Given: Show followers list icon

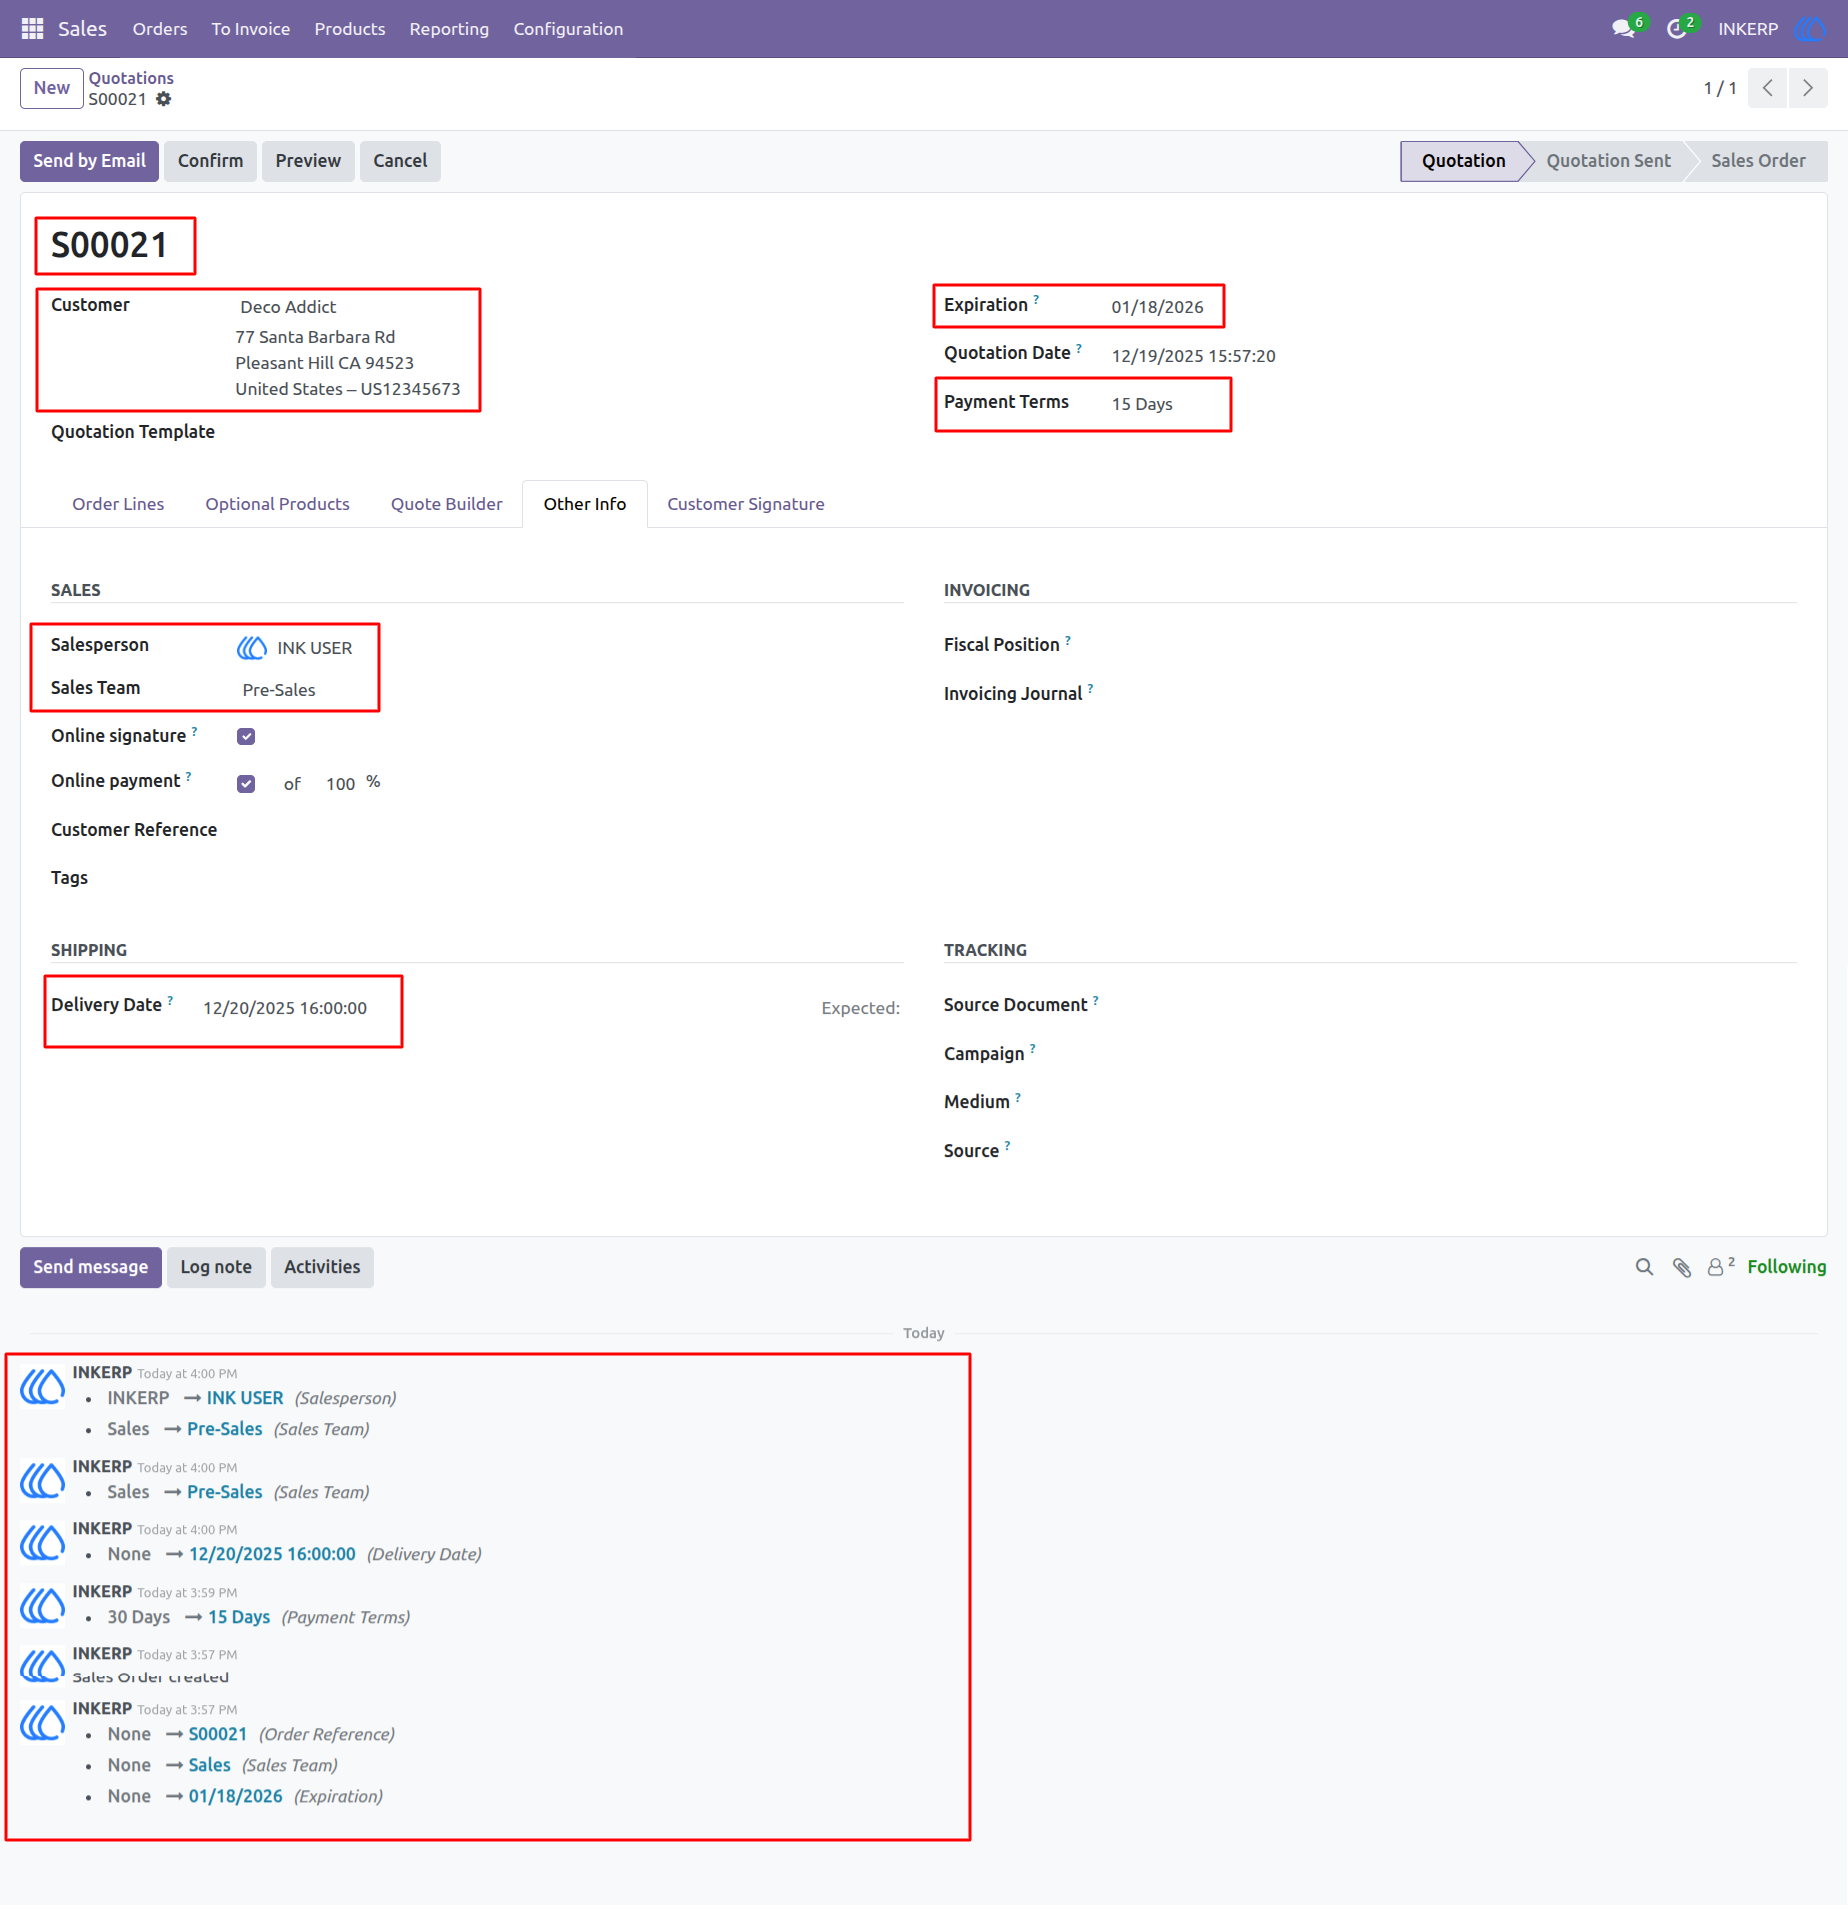Looking at the screenshot, I should (1720, 1267).
